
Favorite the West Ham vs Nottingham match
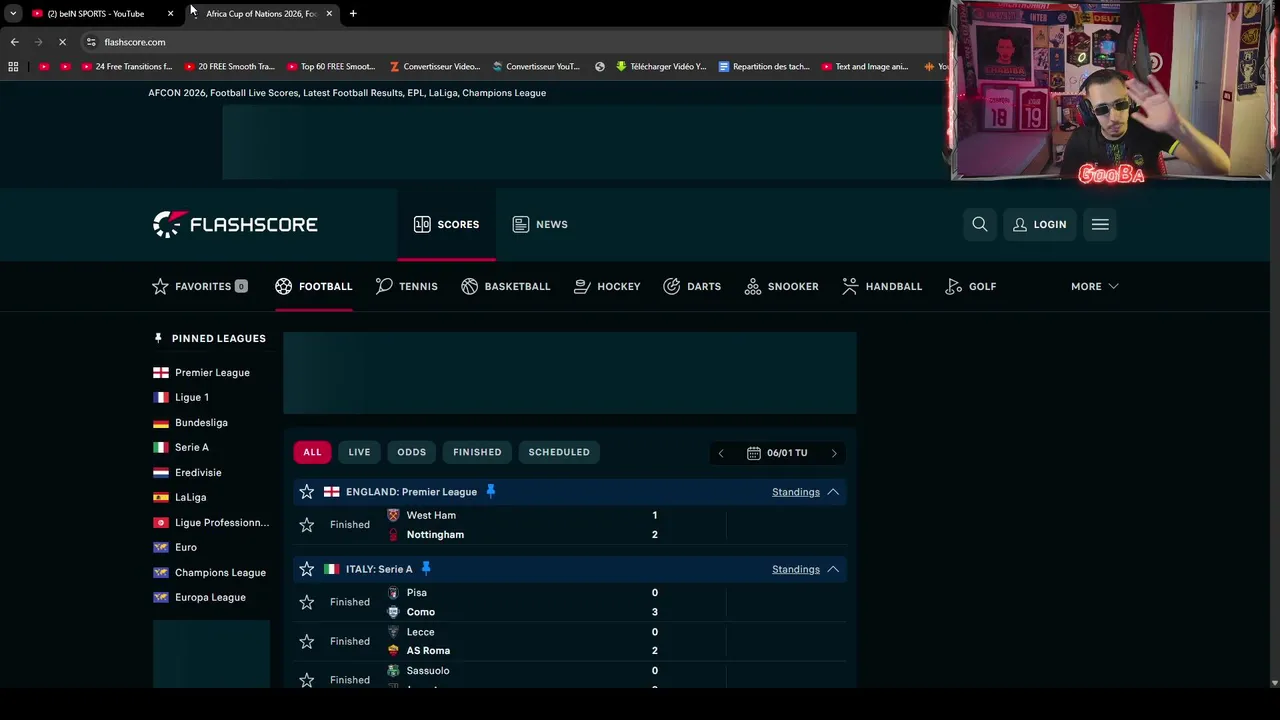(307, 525)
